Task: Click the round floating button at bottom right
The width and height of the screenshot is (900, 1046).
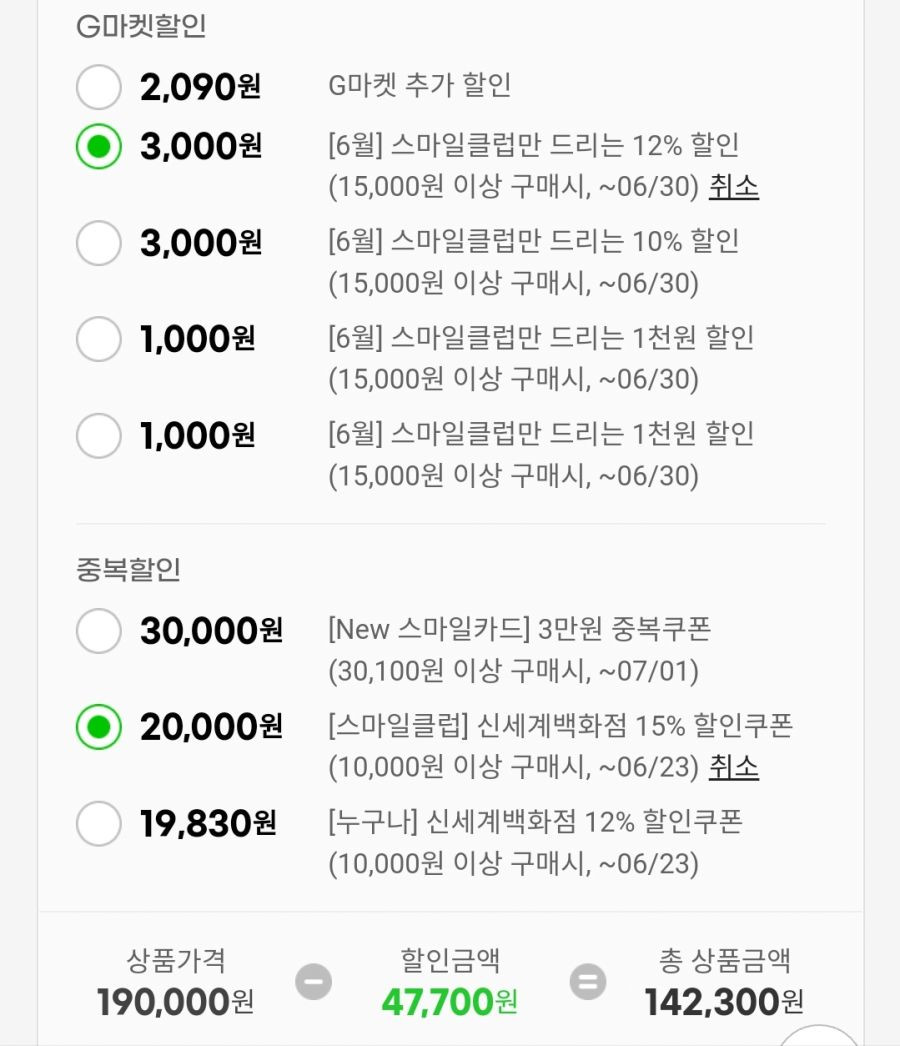Action: point(819,1037)
